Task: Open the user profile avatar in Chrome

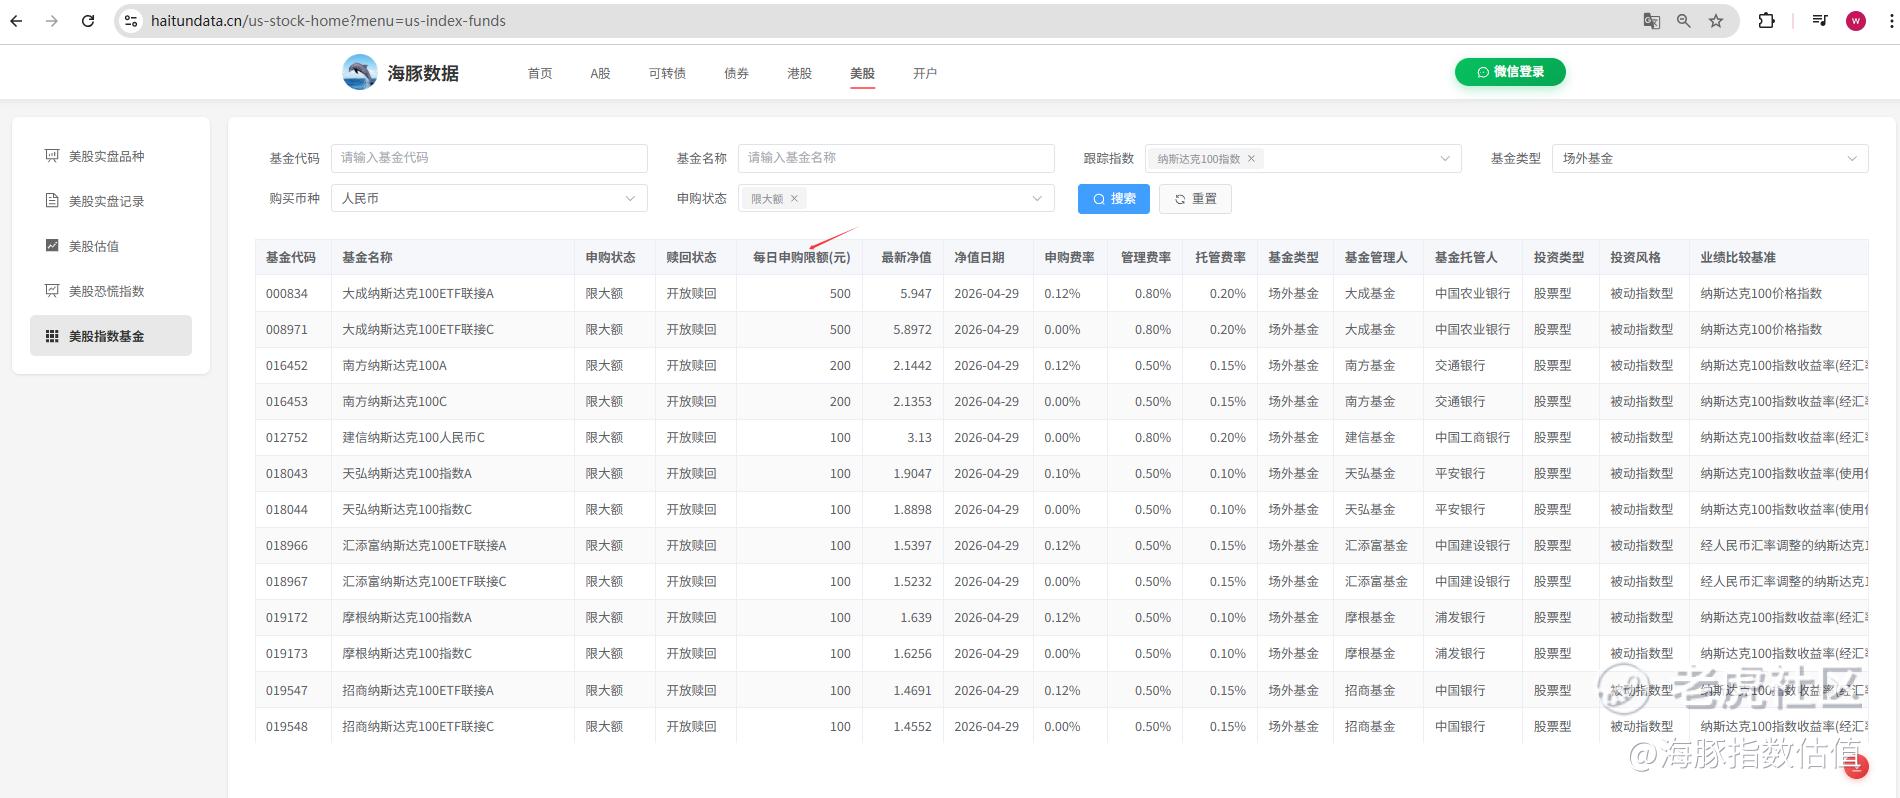Action: pyautogui.click(x=1856, y=20)
